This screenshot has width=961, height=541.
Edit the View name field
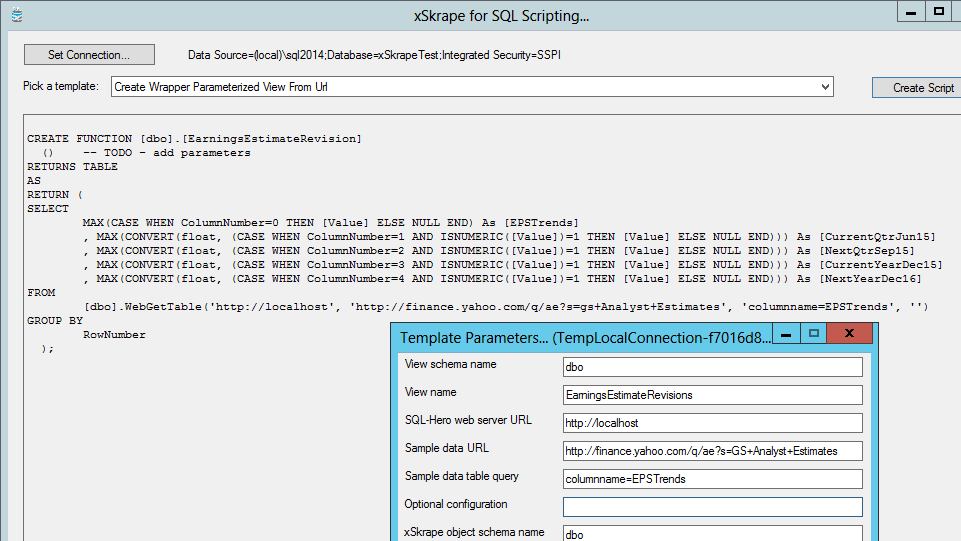(x=713, y=395)
